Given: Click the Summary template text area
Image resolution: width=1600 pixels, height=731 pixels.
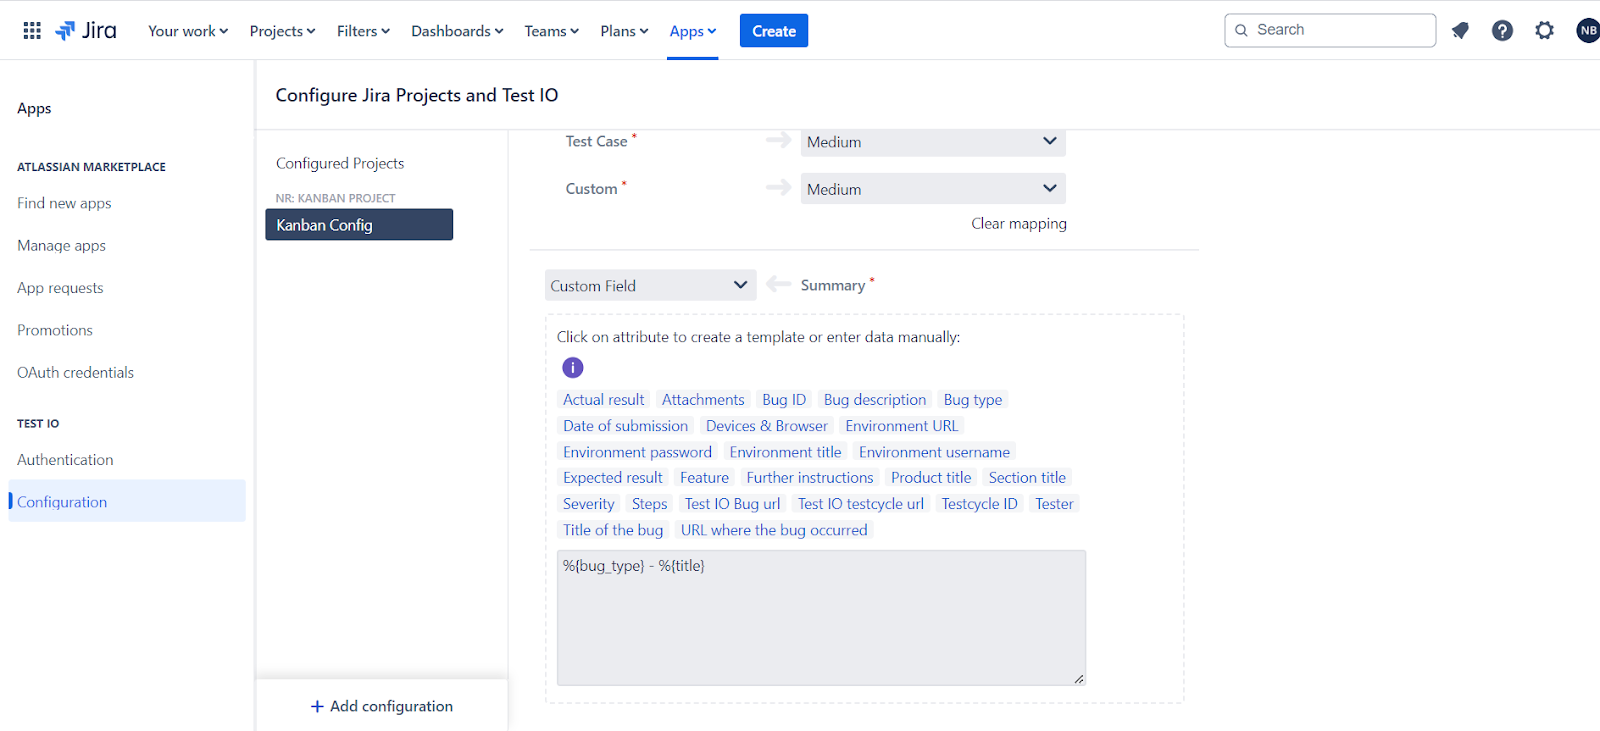Looking at the screenshot, I should click(821, 618).
